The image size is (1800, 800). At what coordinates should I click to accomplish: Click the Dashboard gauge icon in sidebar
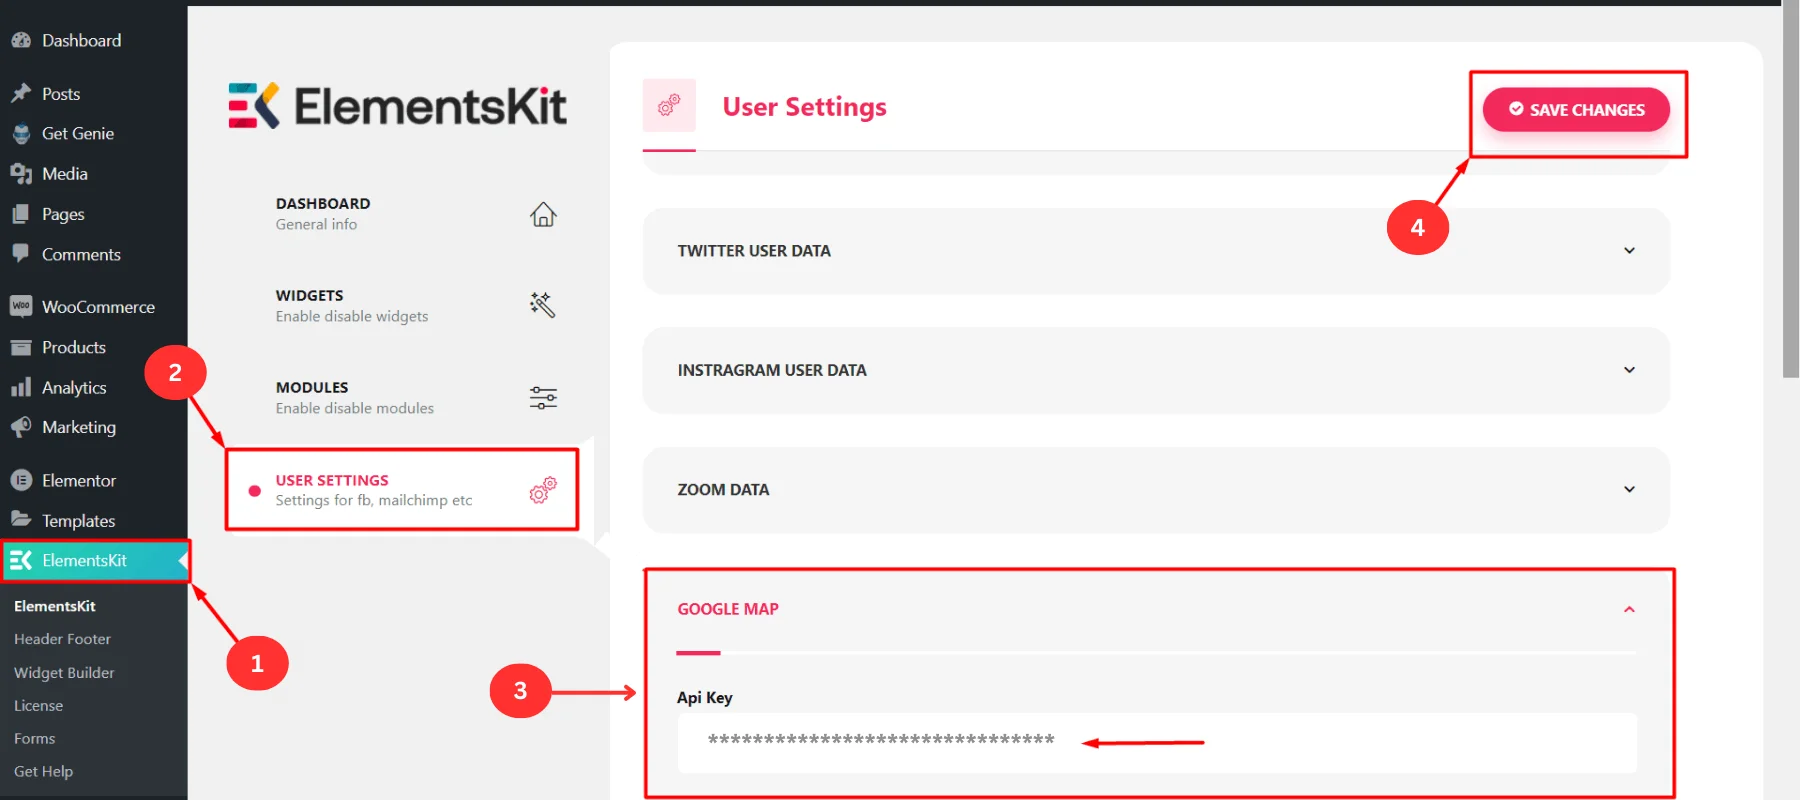coord(21,41)
